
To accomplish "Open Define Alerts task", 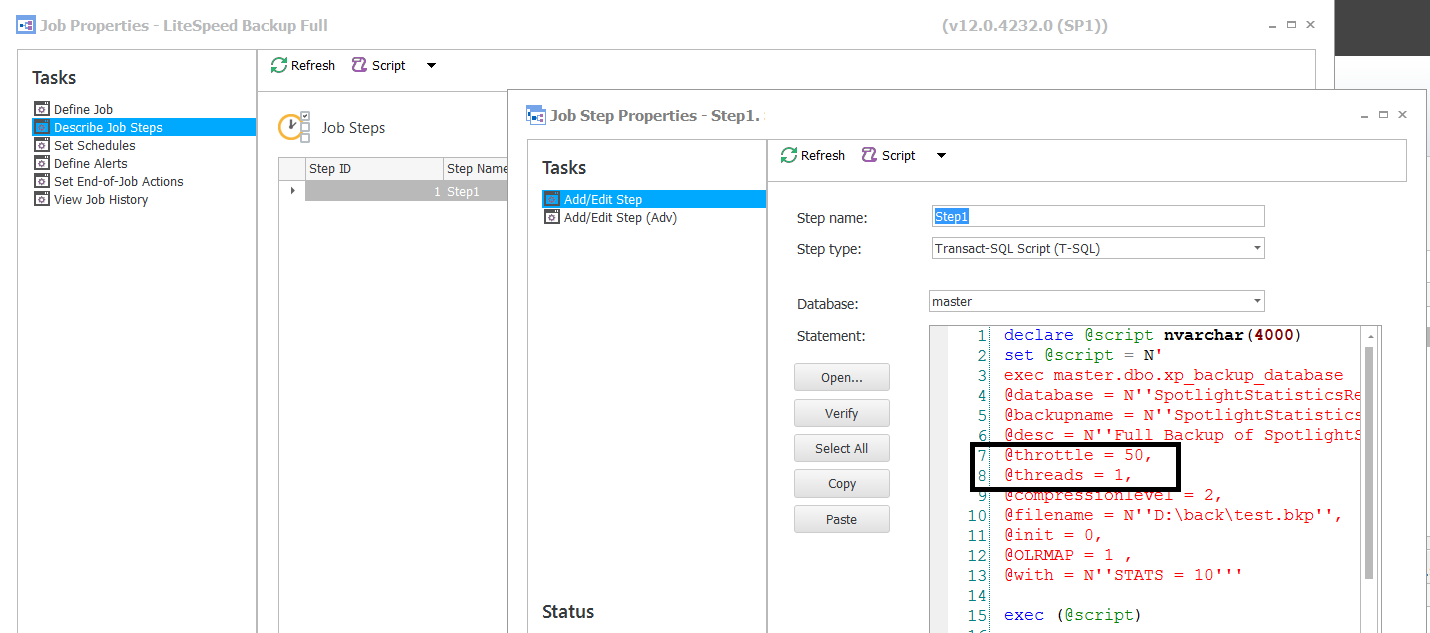I will pyautogui.click(x=90, y=163).
